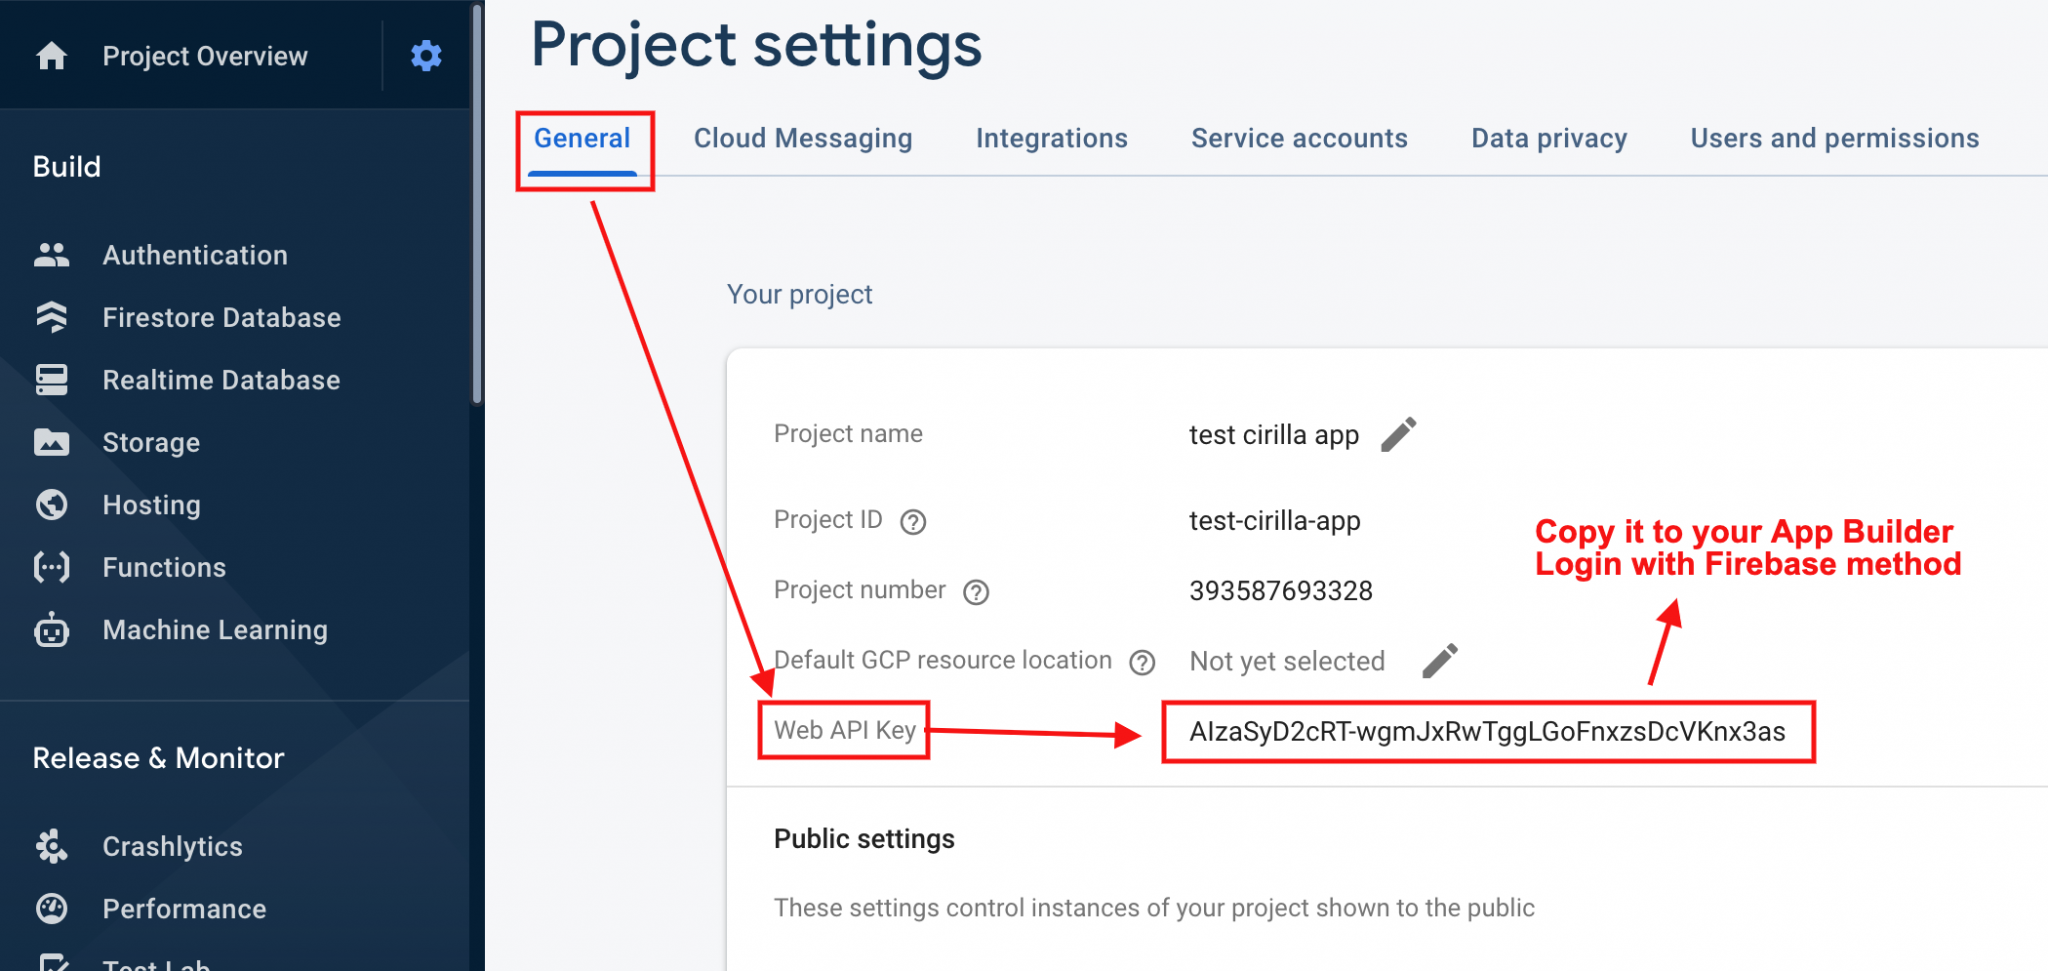
Task: Open Machine Learning
Action: pos(214,630)
